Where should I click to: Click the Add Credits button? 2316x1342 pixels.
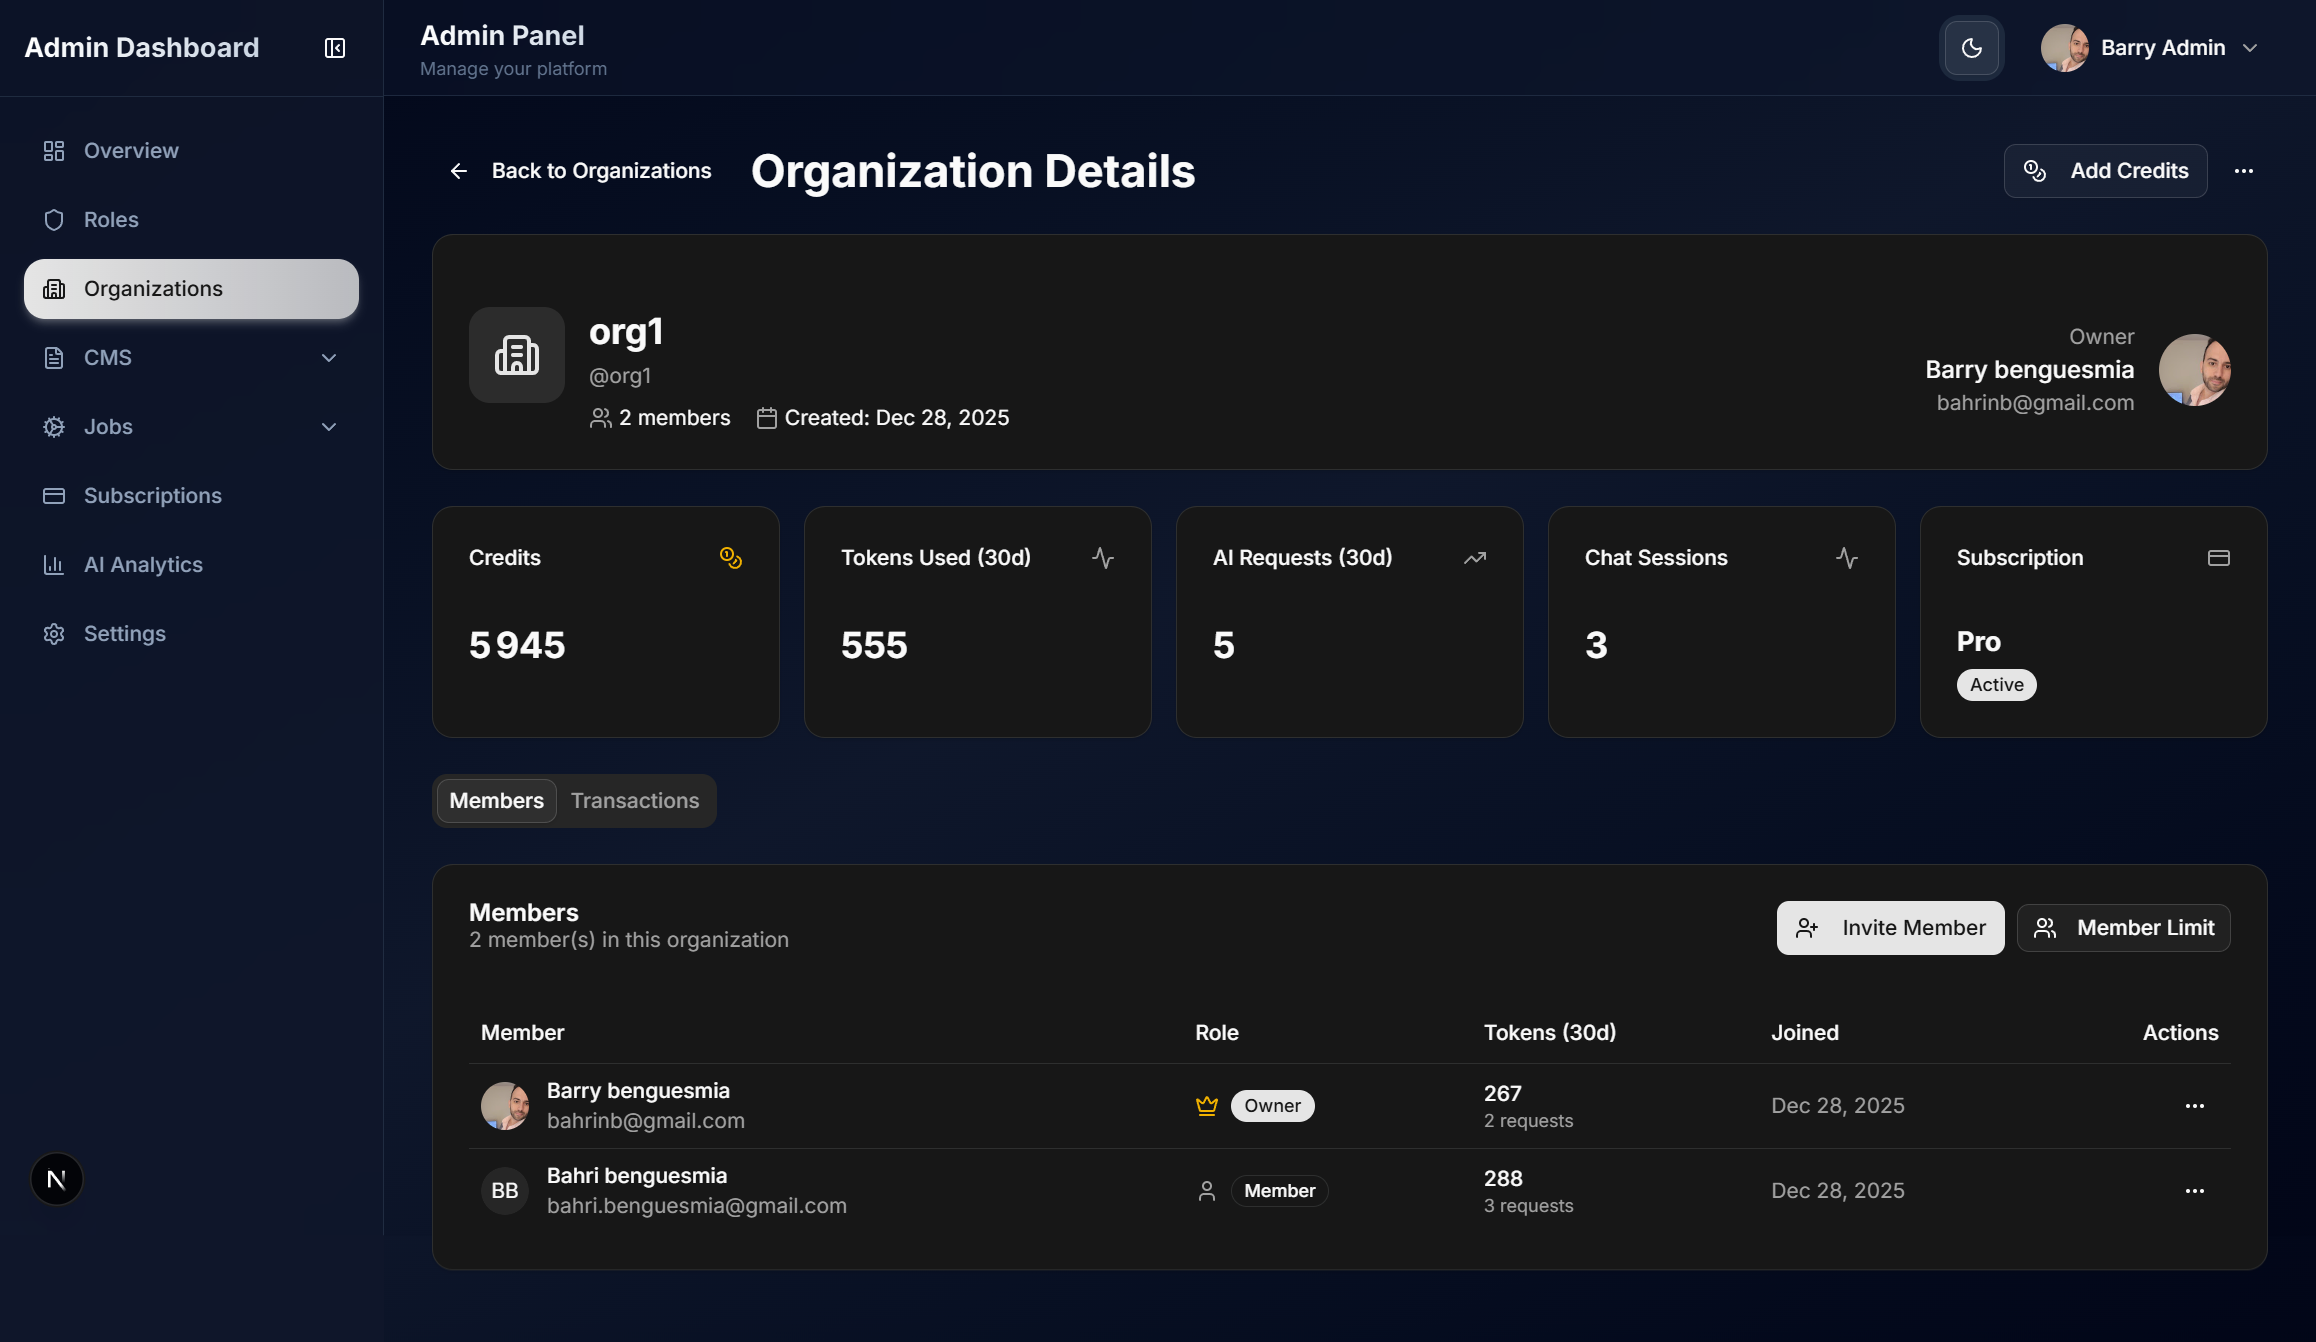tap(2105, 171)
